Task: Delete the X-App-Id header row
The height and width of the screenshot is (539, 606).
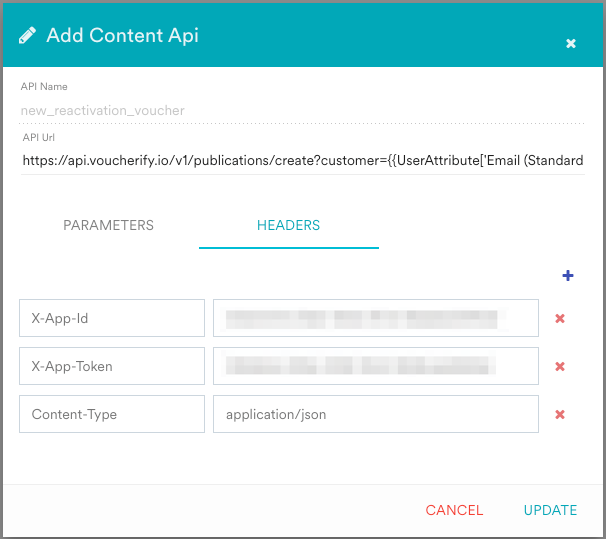Action: [x=560, y=319]
